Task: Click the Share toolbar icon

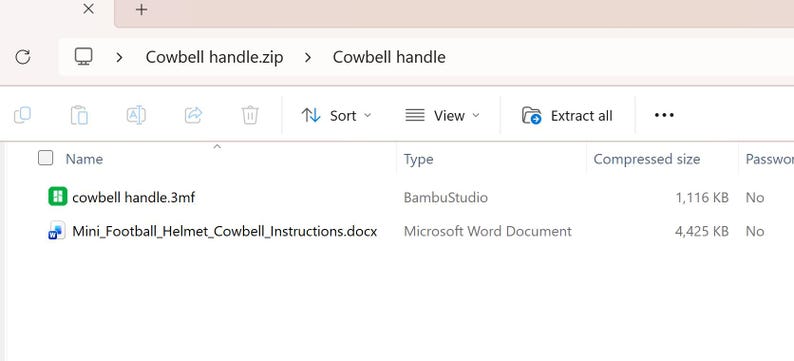Action: click(x=193, y=115)
